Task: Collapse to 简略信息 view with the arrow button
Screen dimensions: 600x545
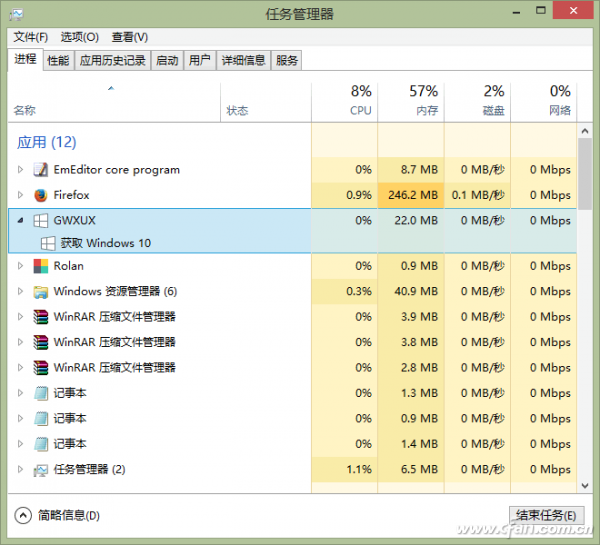Action: point(23,516)
